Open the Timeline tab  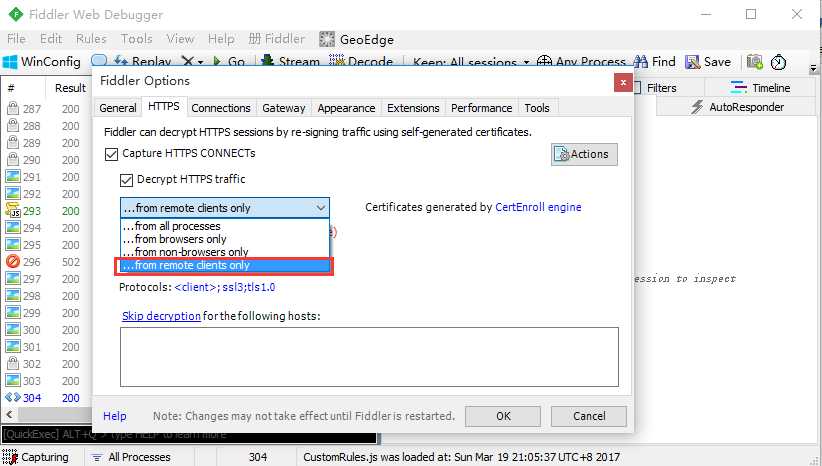(760, 88)
